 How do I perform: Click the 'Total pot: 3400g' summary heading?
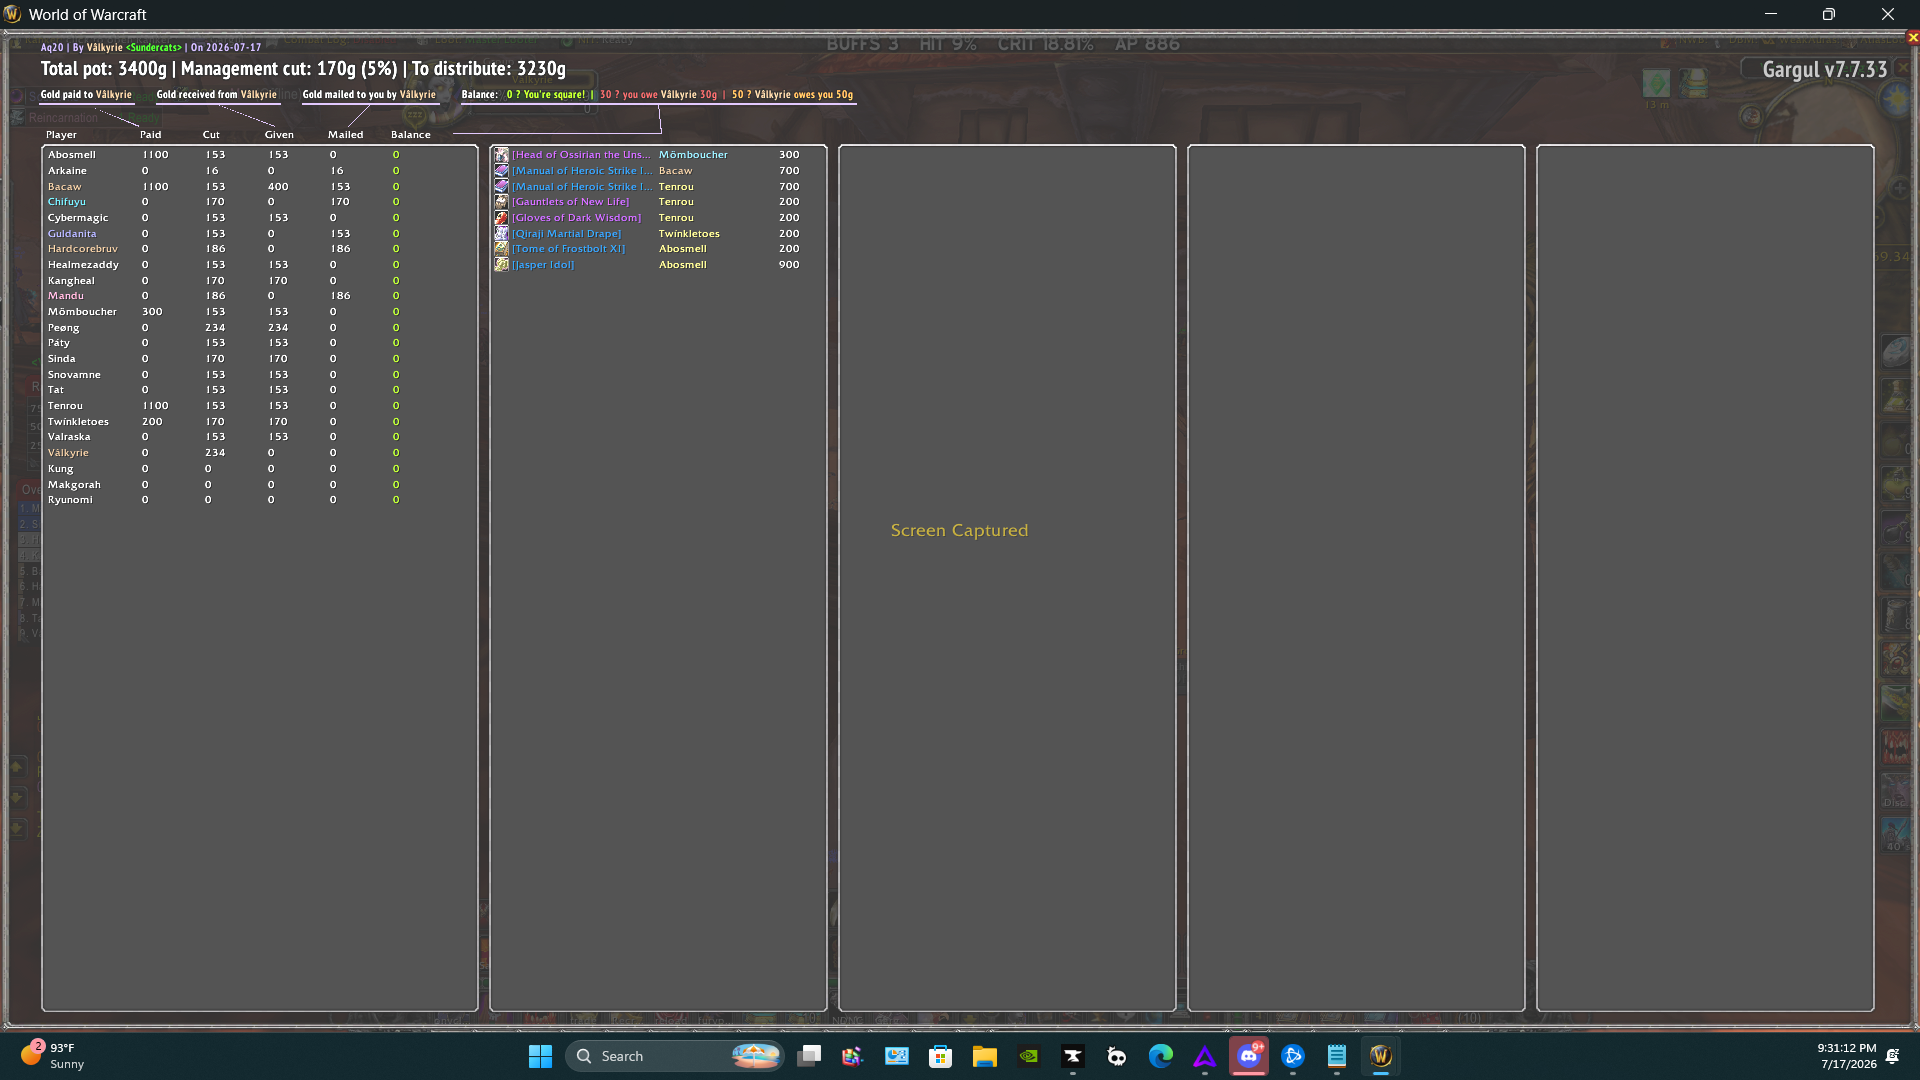[104, 69]
